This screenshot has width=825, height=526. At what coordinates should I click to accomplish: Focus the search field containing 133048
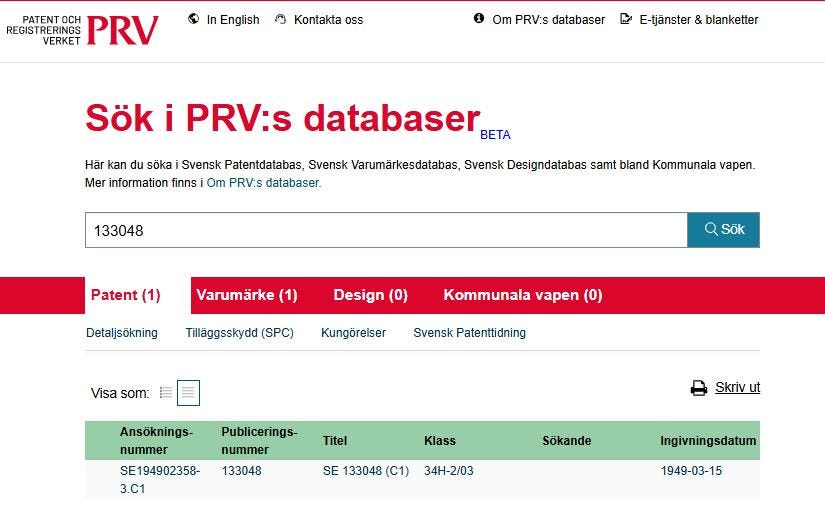point(386,230)
